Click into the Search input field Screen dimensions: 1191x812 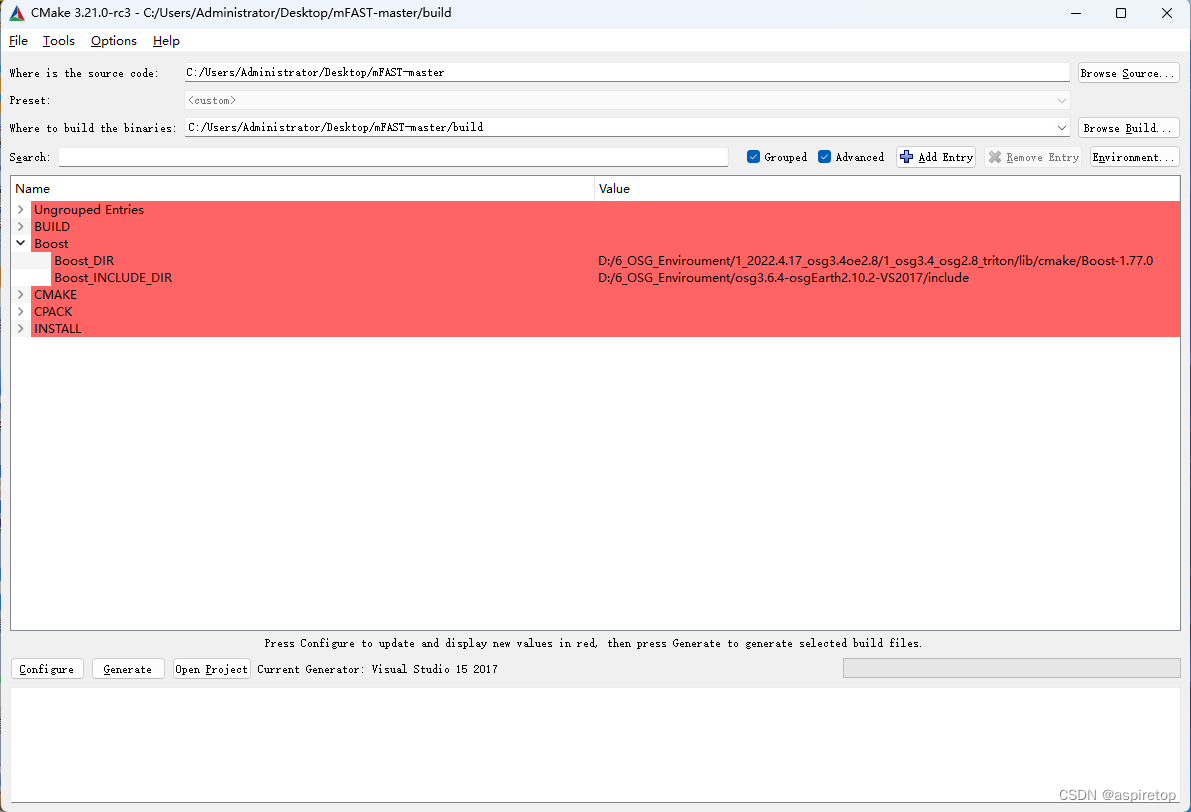click(x=393, y=157)
